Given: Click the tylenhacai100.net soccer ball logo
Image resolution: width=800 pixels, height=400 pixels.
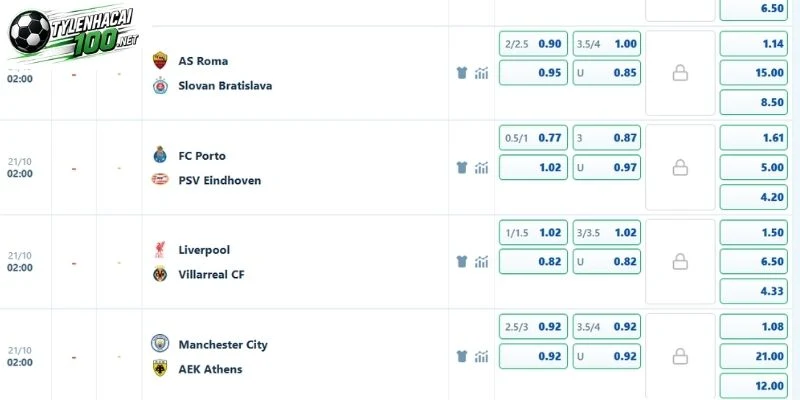Looking at the screenshot, I should [30, 32].
